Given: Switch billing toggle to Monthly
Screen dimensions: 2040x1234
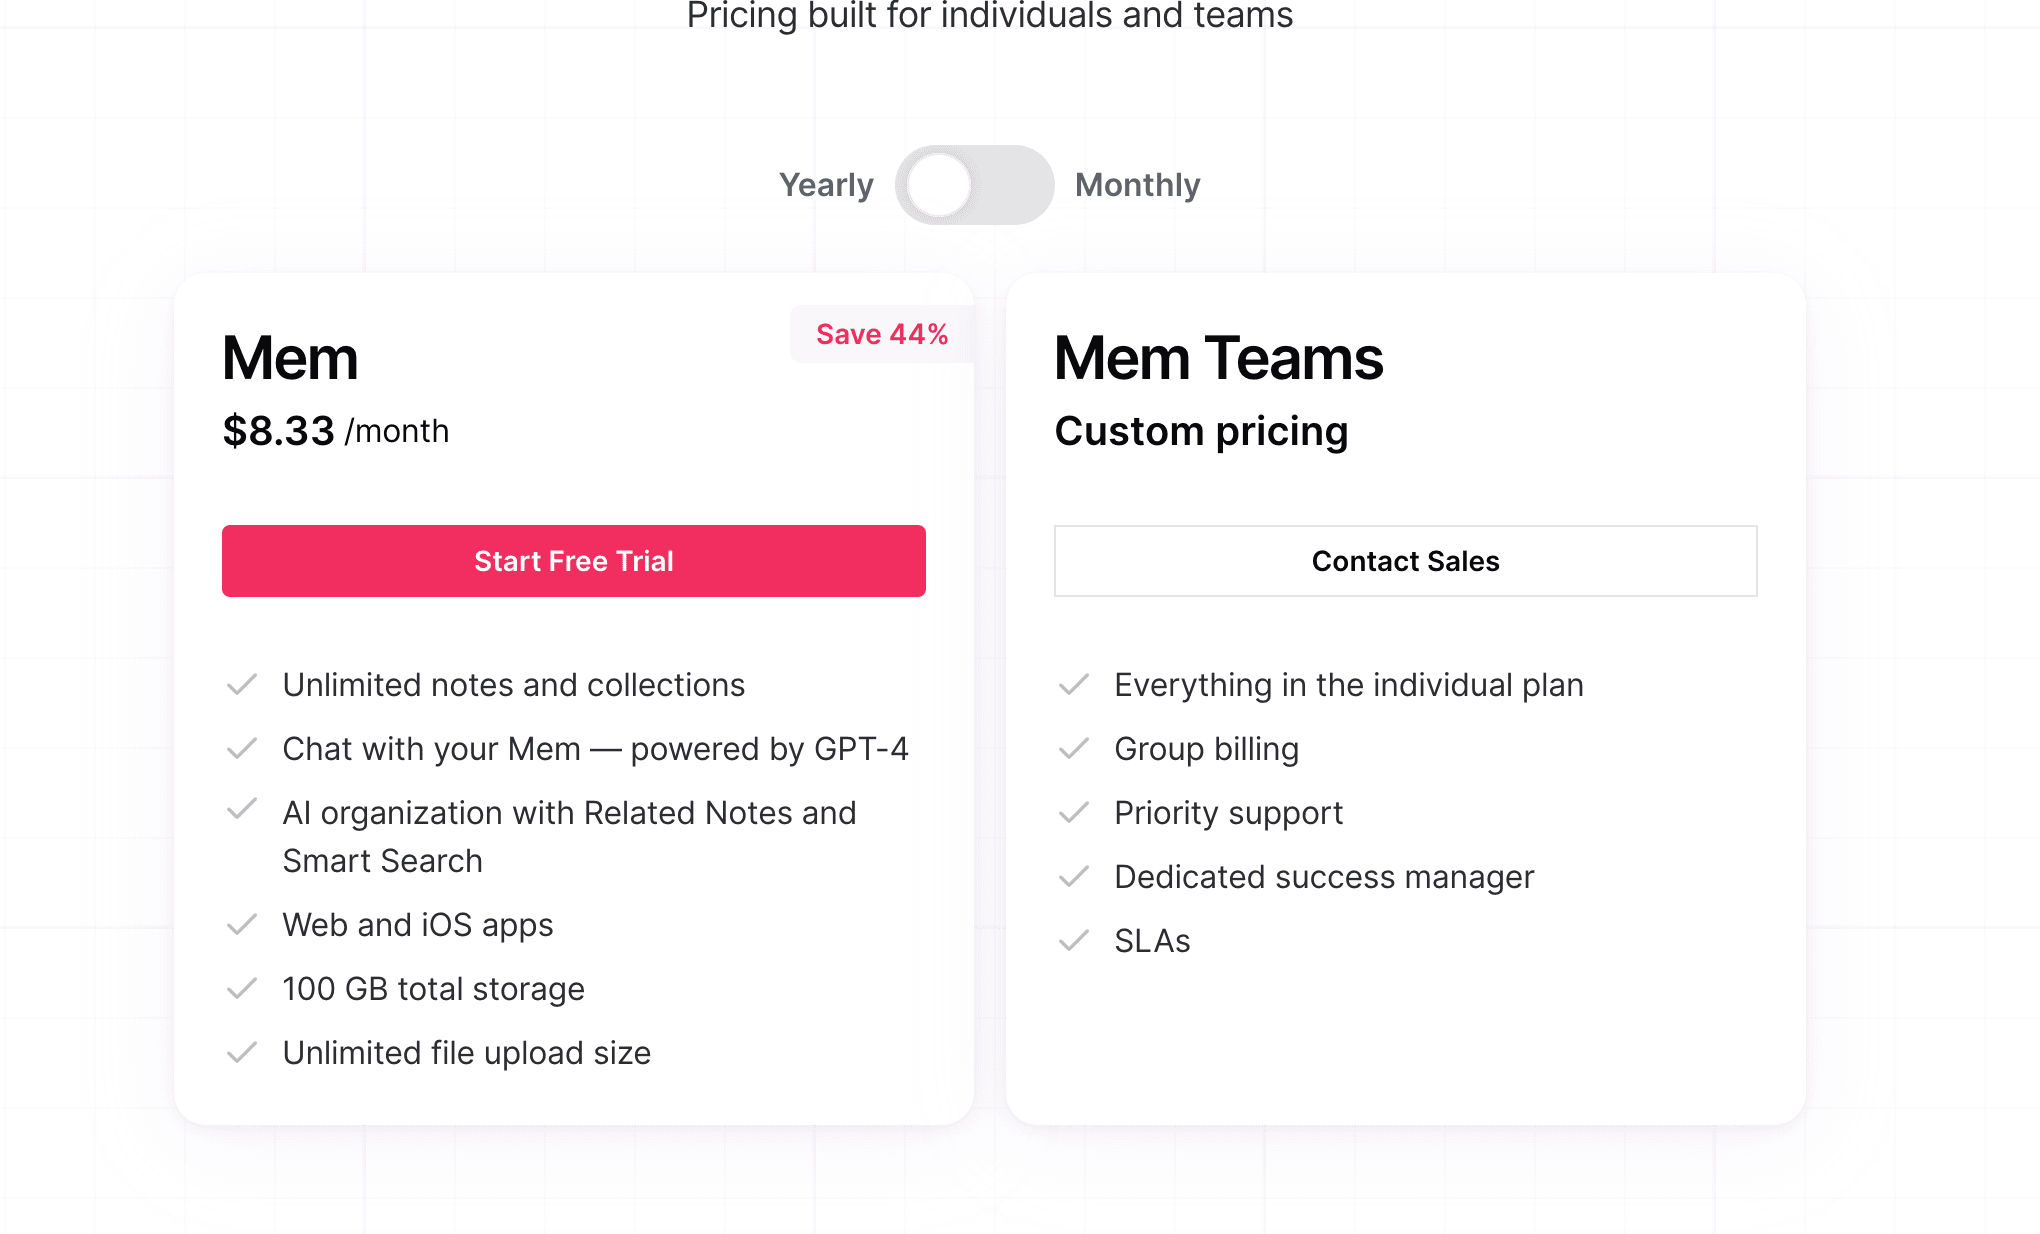Looking at the screenshot, I should [975, 184].
